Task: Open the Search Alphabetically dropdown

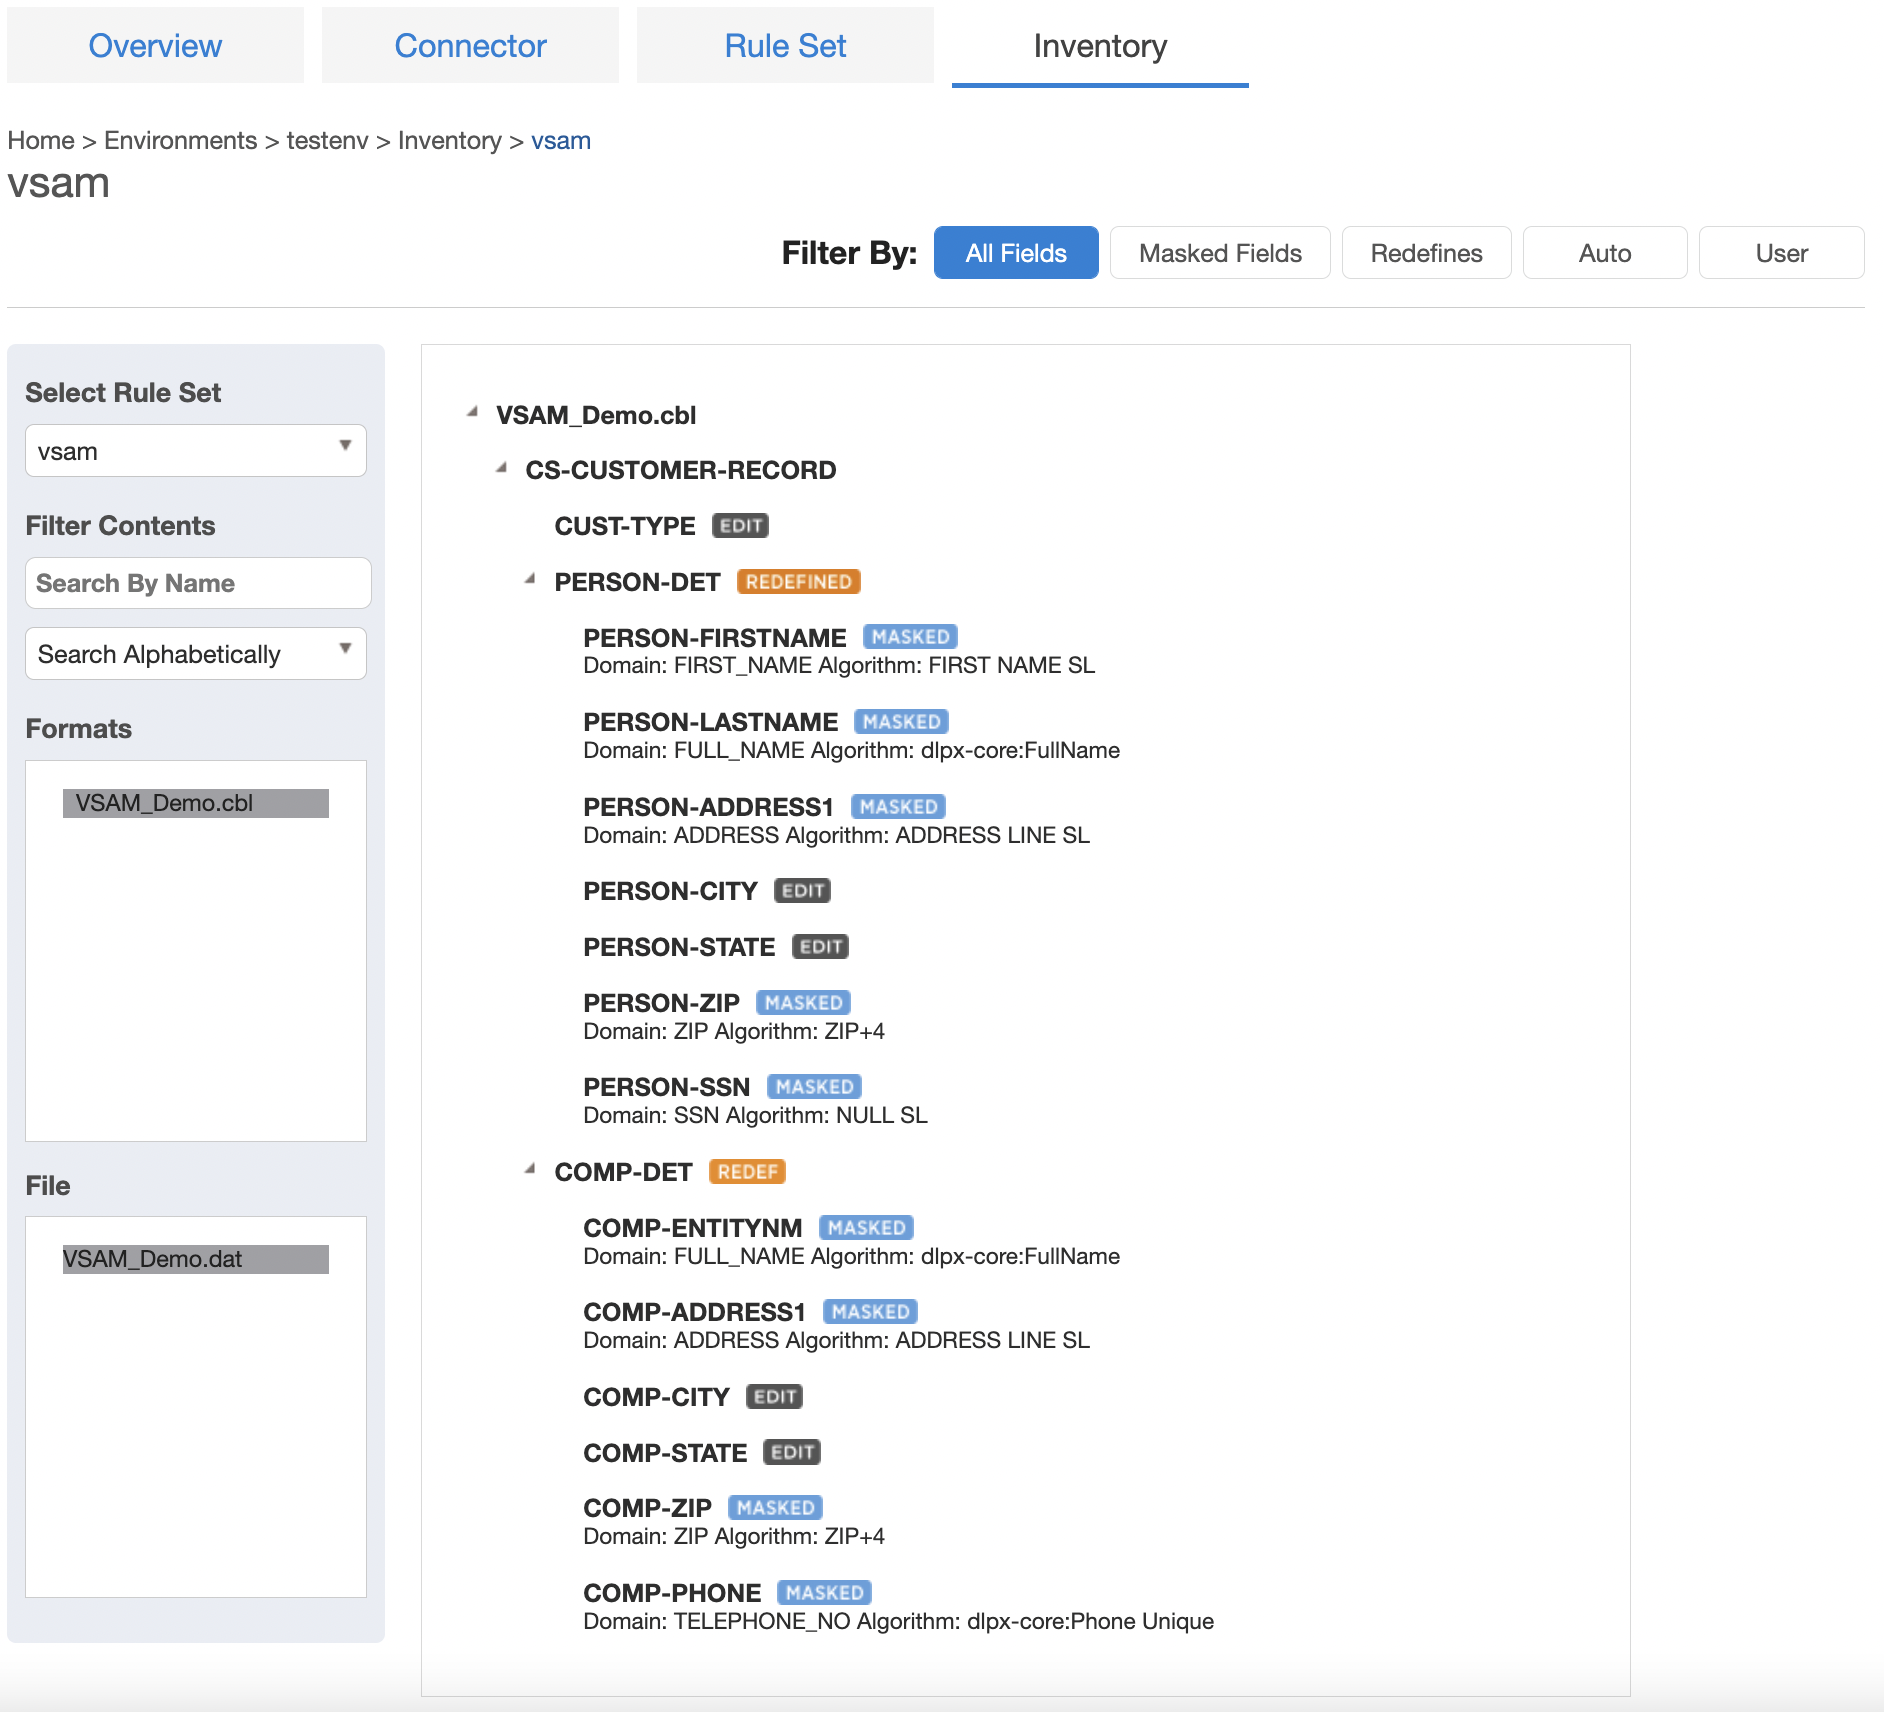Action: click(196, 654)
